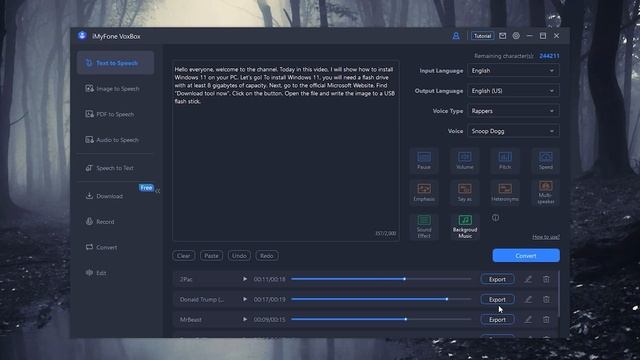This screenshot has height=360, width=640.
Task: Open the Volume adjustment tool
Action: point(464,160)
